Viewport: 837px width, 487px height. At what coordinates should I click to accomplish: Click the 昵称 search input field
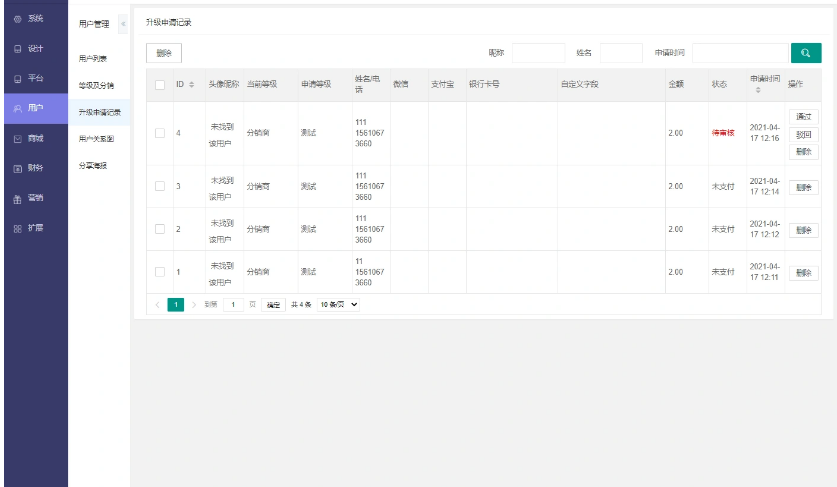(537, 53)
